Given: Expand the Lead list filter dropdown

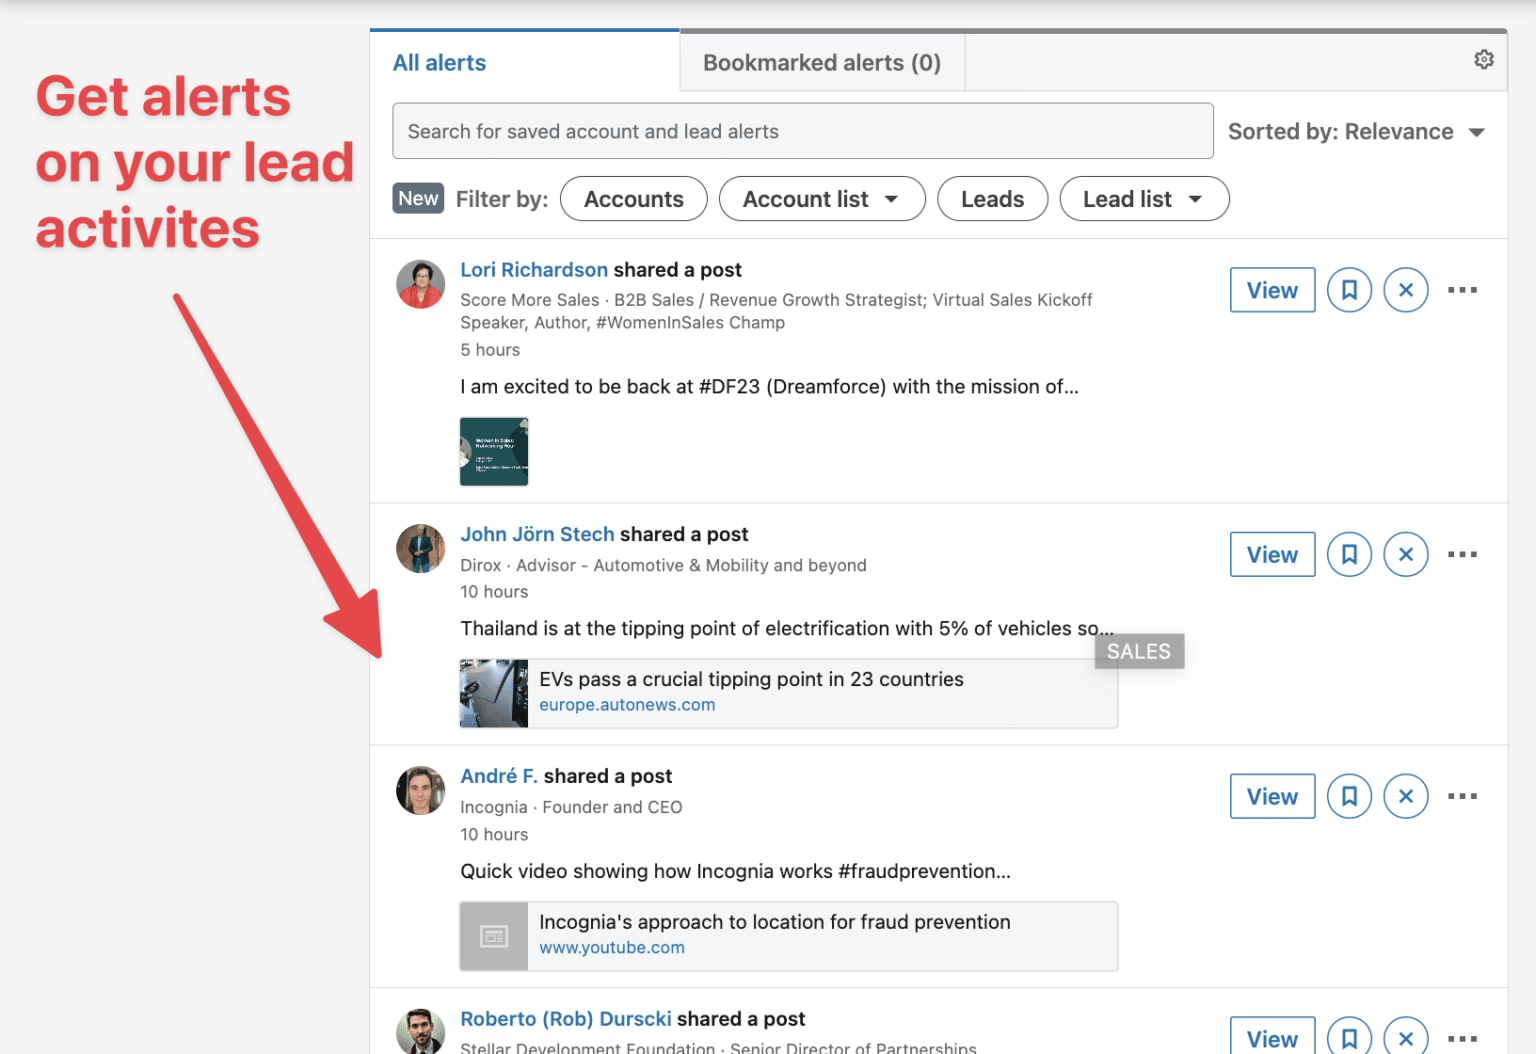Looking at the screenshot, I should click(x=1144, y=199).
